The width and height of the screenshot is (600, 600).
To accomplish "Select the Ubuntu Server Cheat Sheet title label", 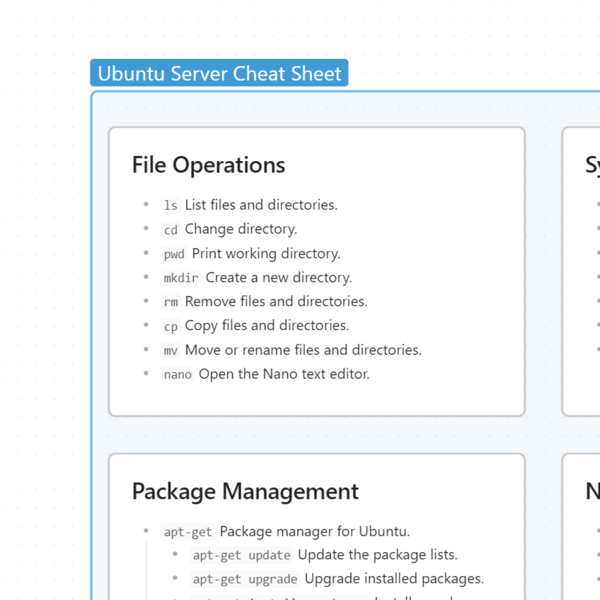I will 219,73.
